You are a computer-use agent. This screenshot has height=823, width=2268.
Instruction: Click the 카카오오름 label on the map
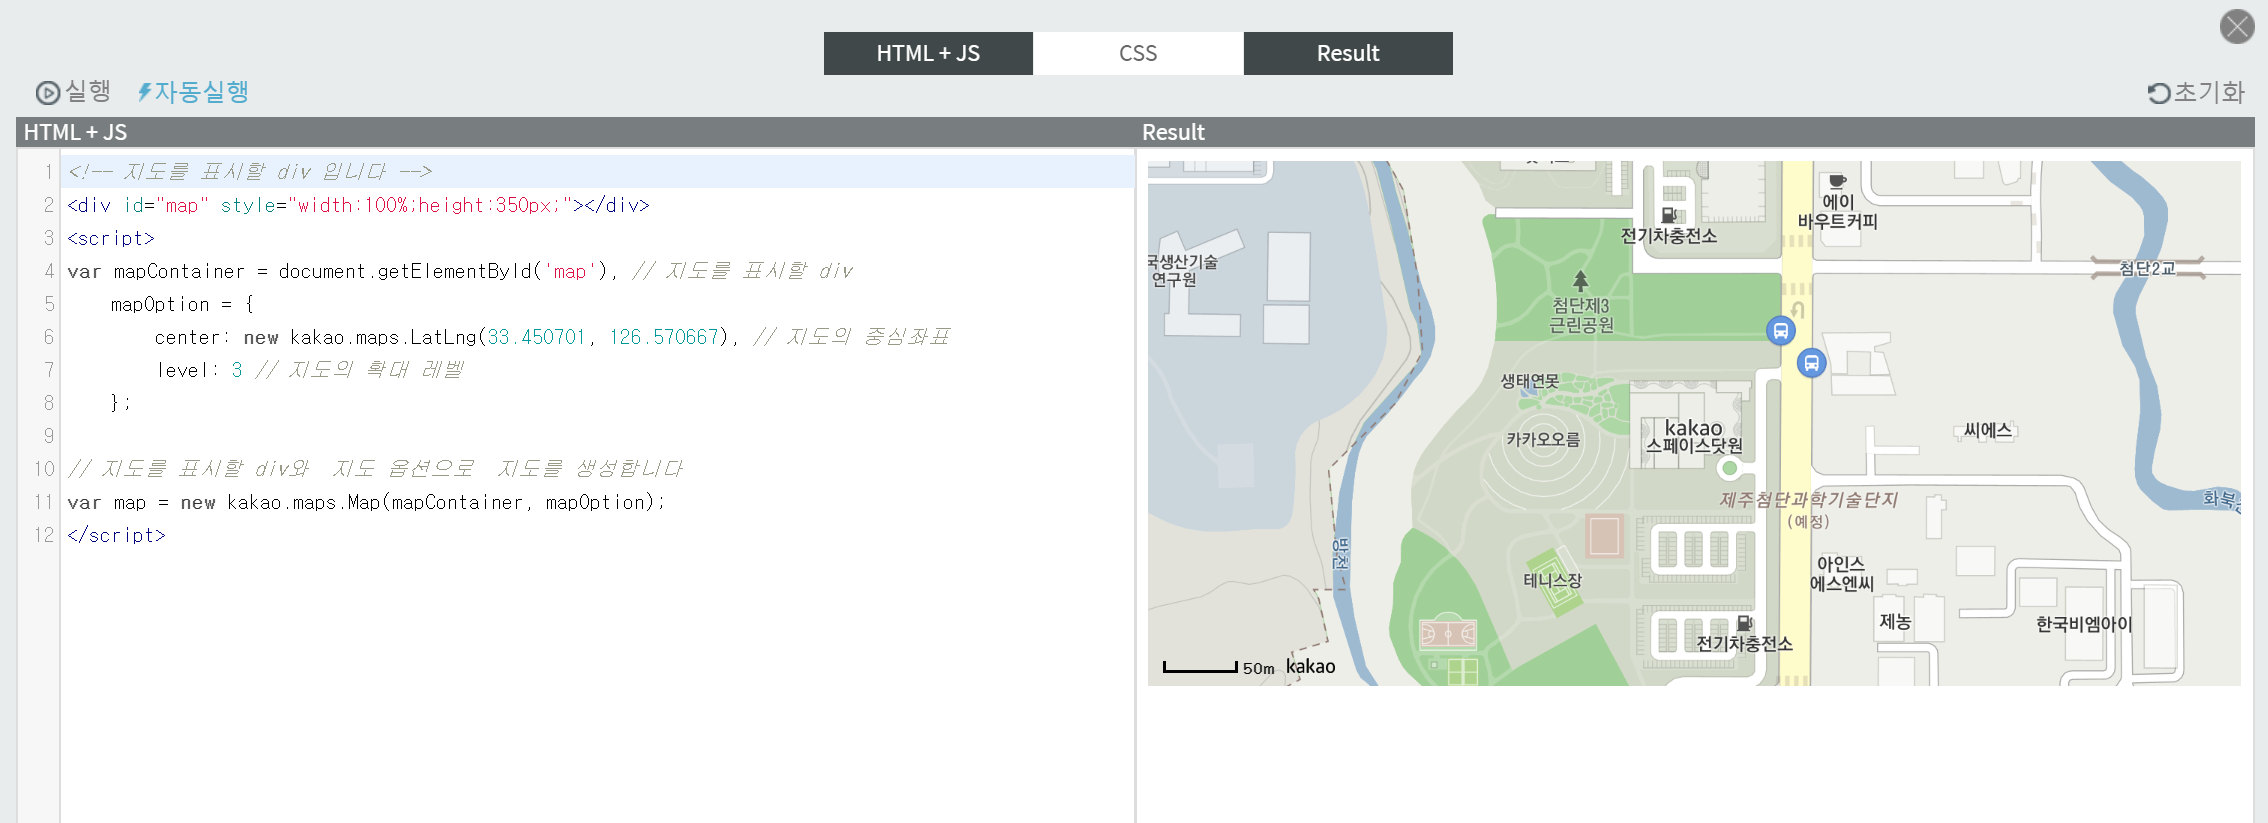(1543, 439)
